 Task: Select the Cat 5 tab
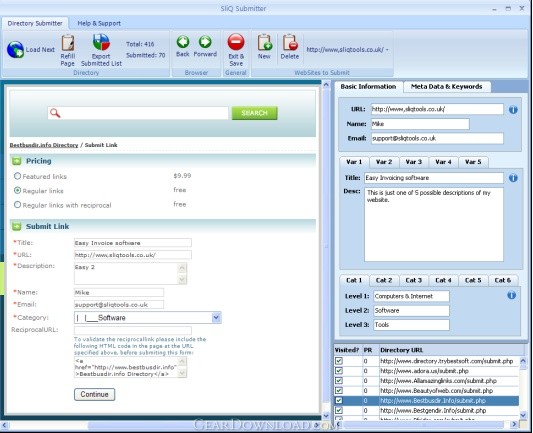473,280
